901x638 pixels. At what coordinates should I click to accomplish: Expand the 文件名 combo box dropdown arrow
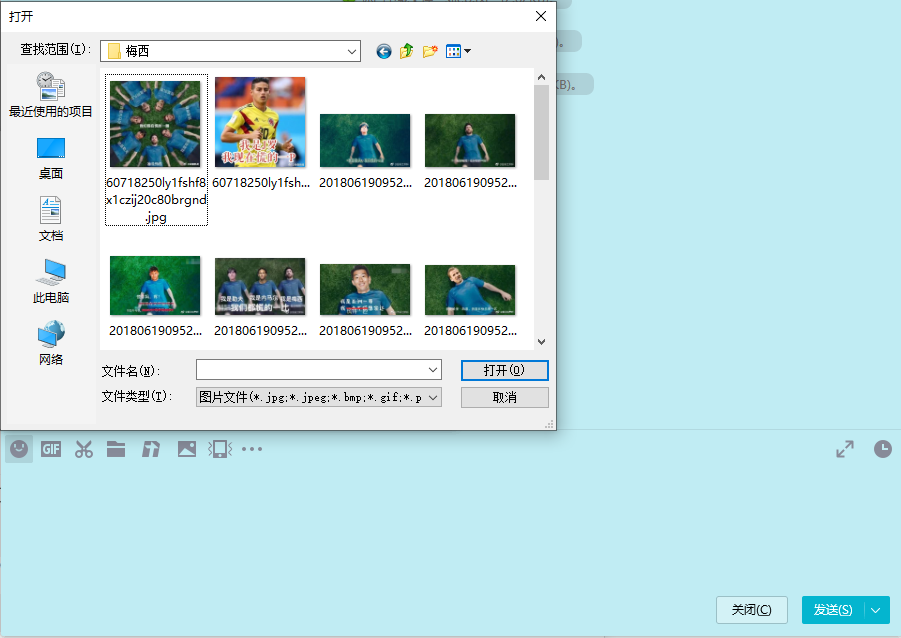[433, 370]
